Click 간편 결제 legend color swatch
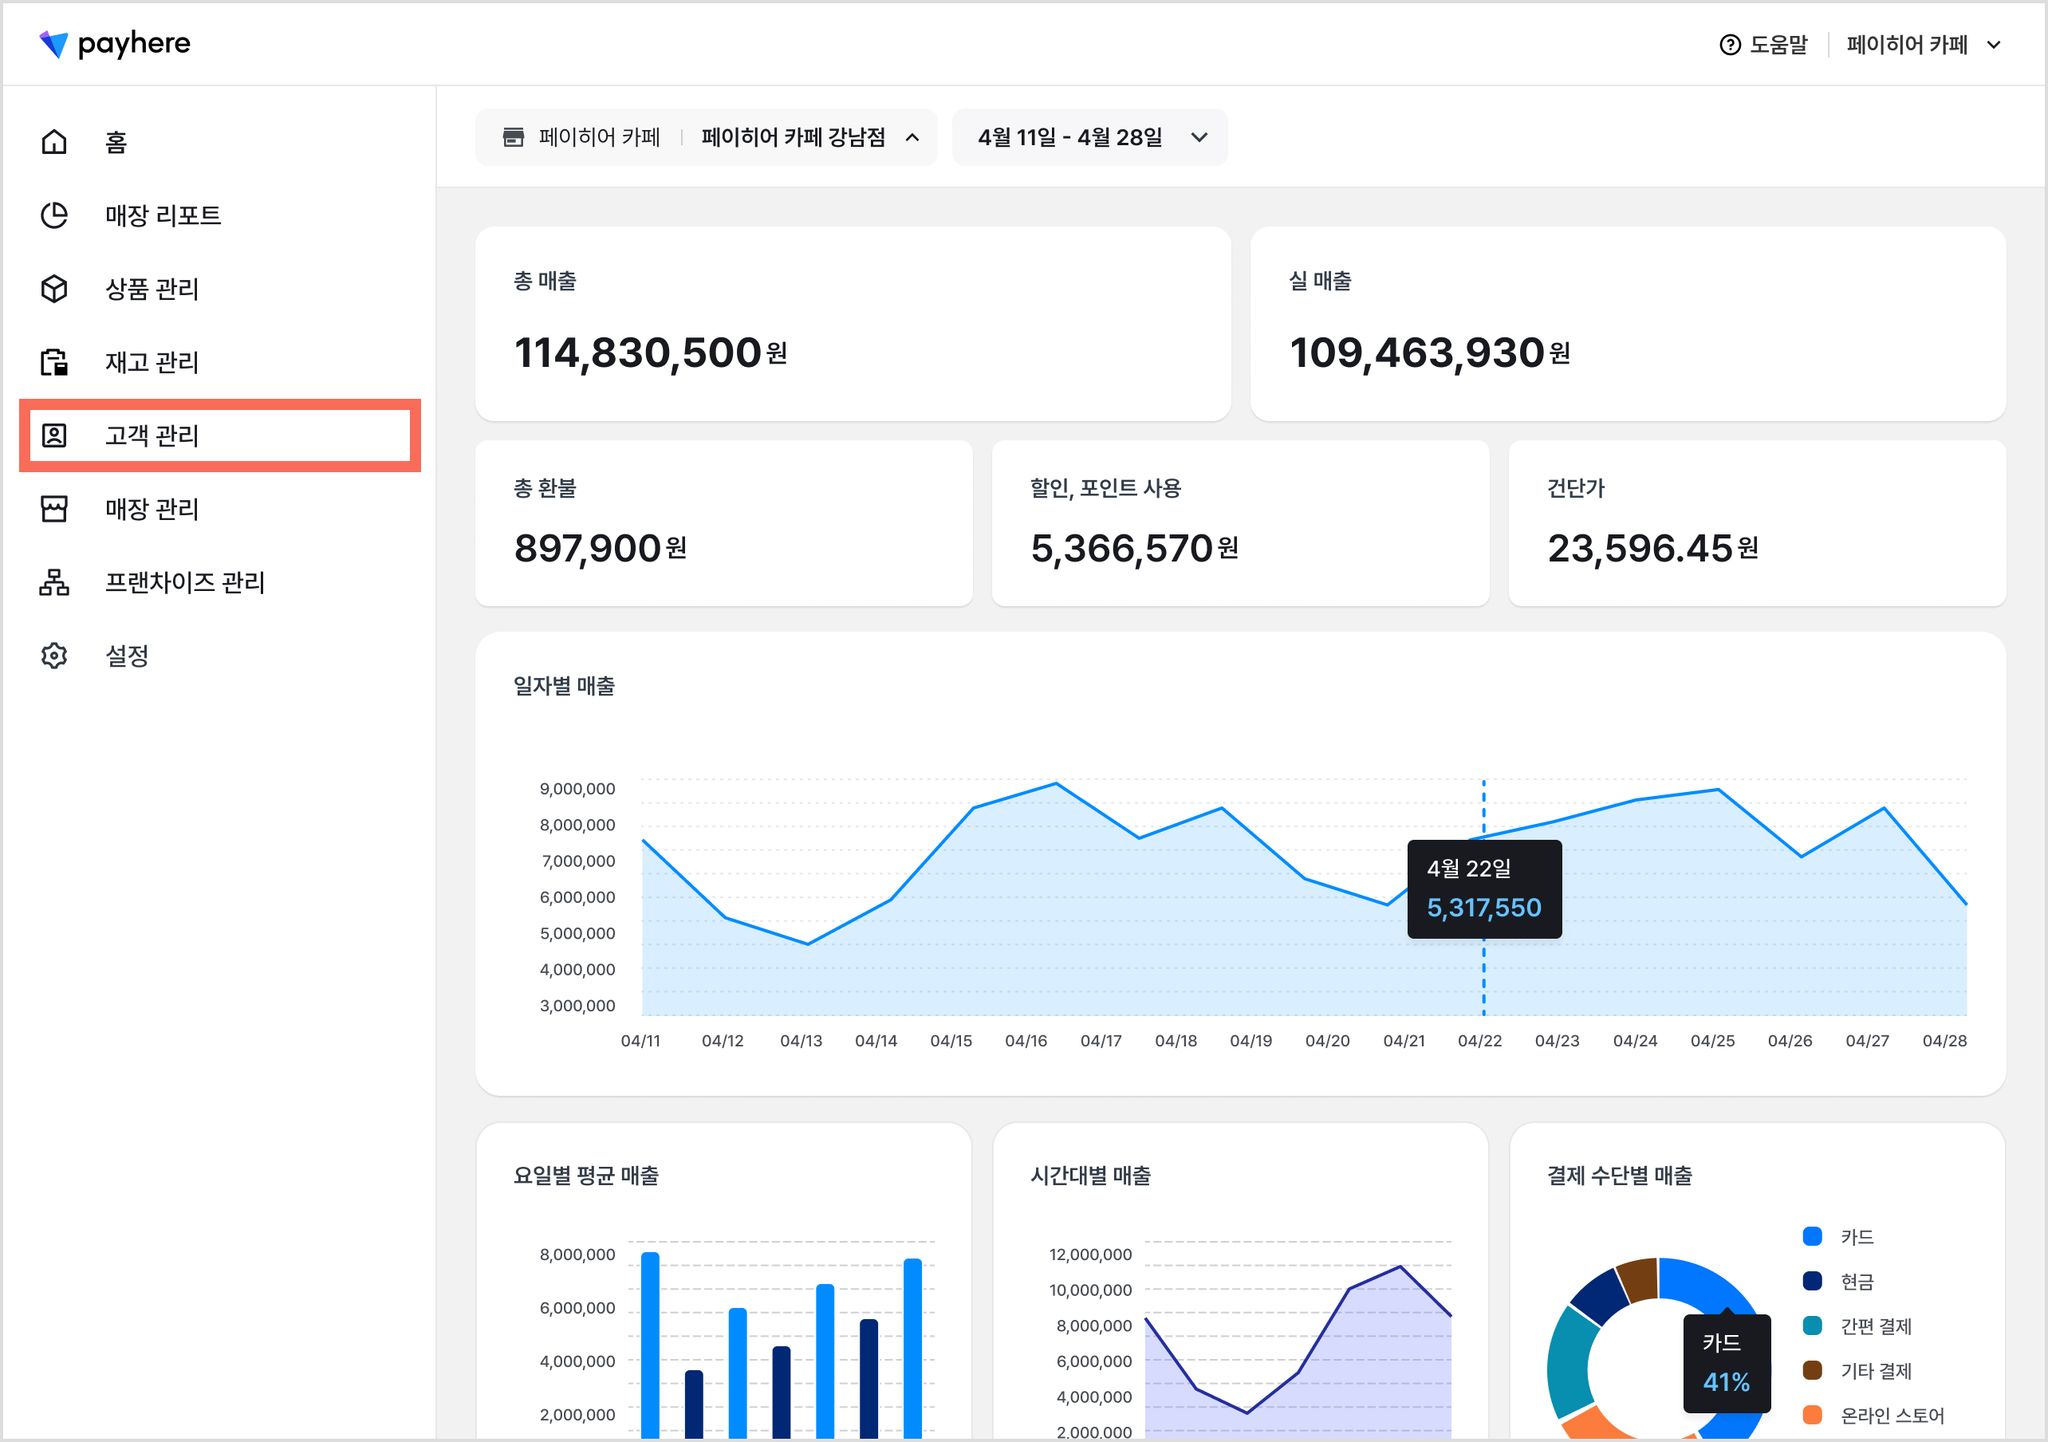 pyautogui.click(x=1812, y=1326)
